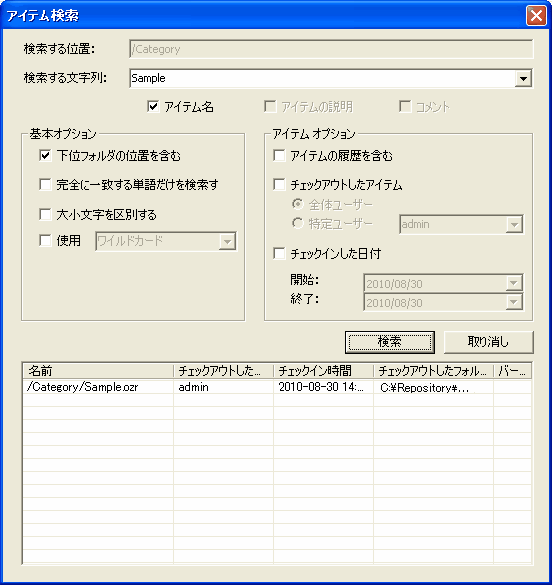
Task: Expand the ワイルドカード combo box
Action: pos(227,241)
